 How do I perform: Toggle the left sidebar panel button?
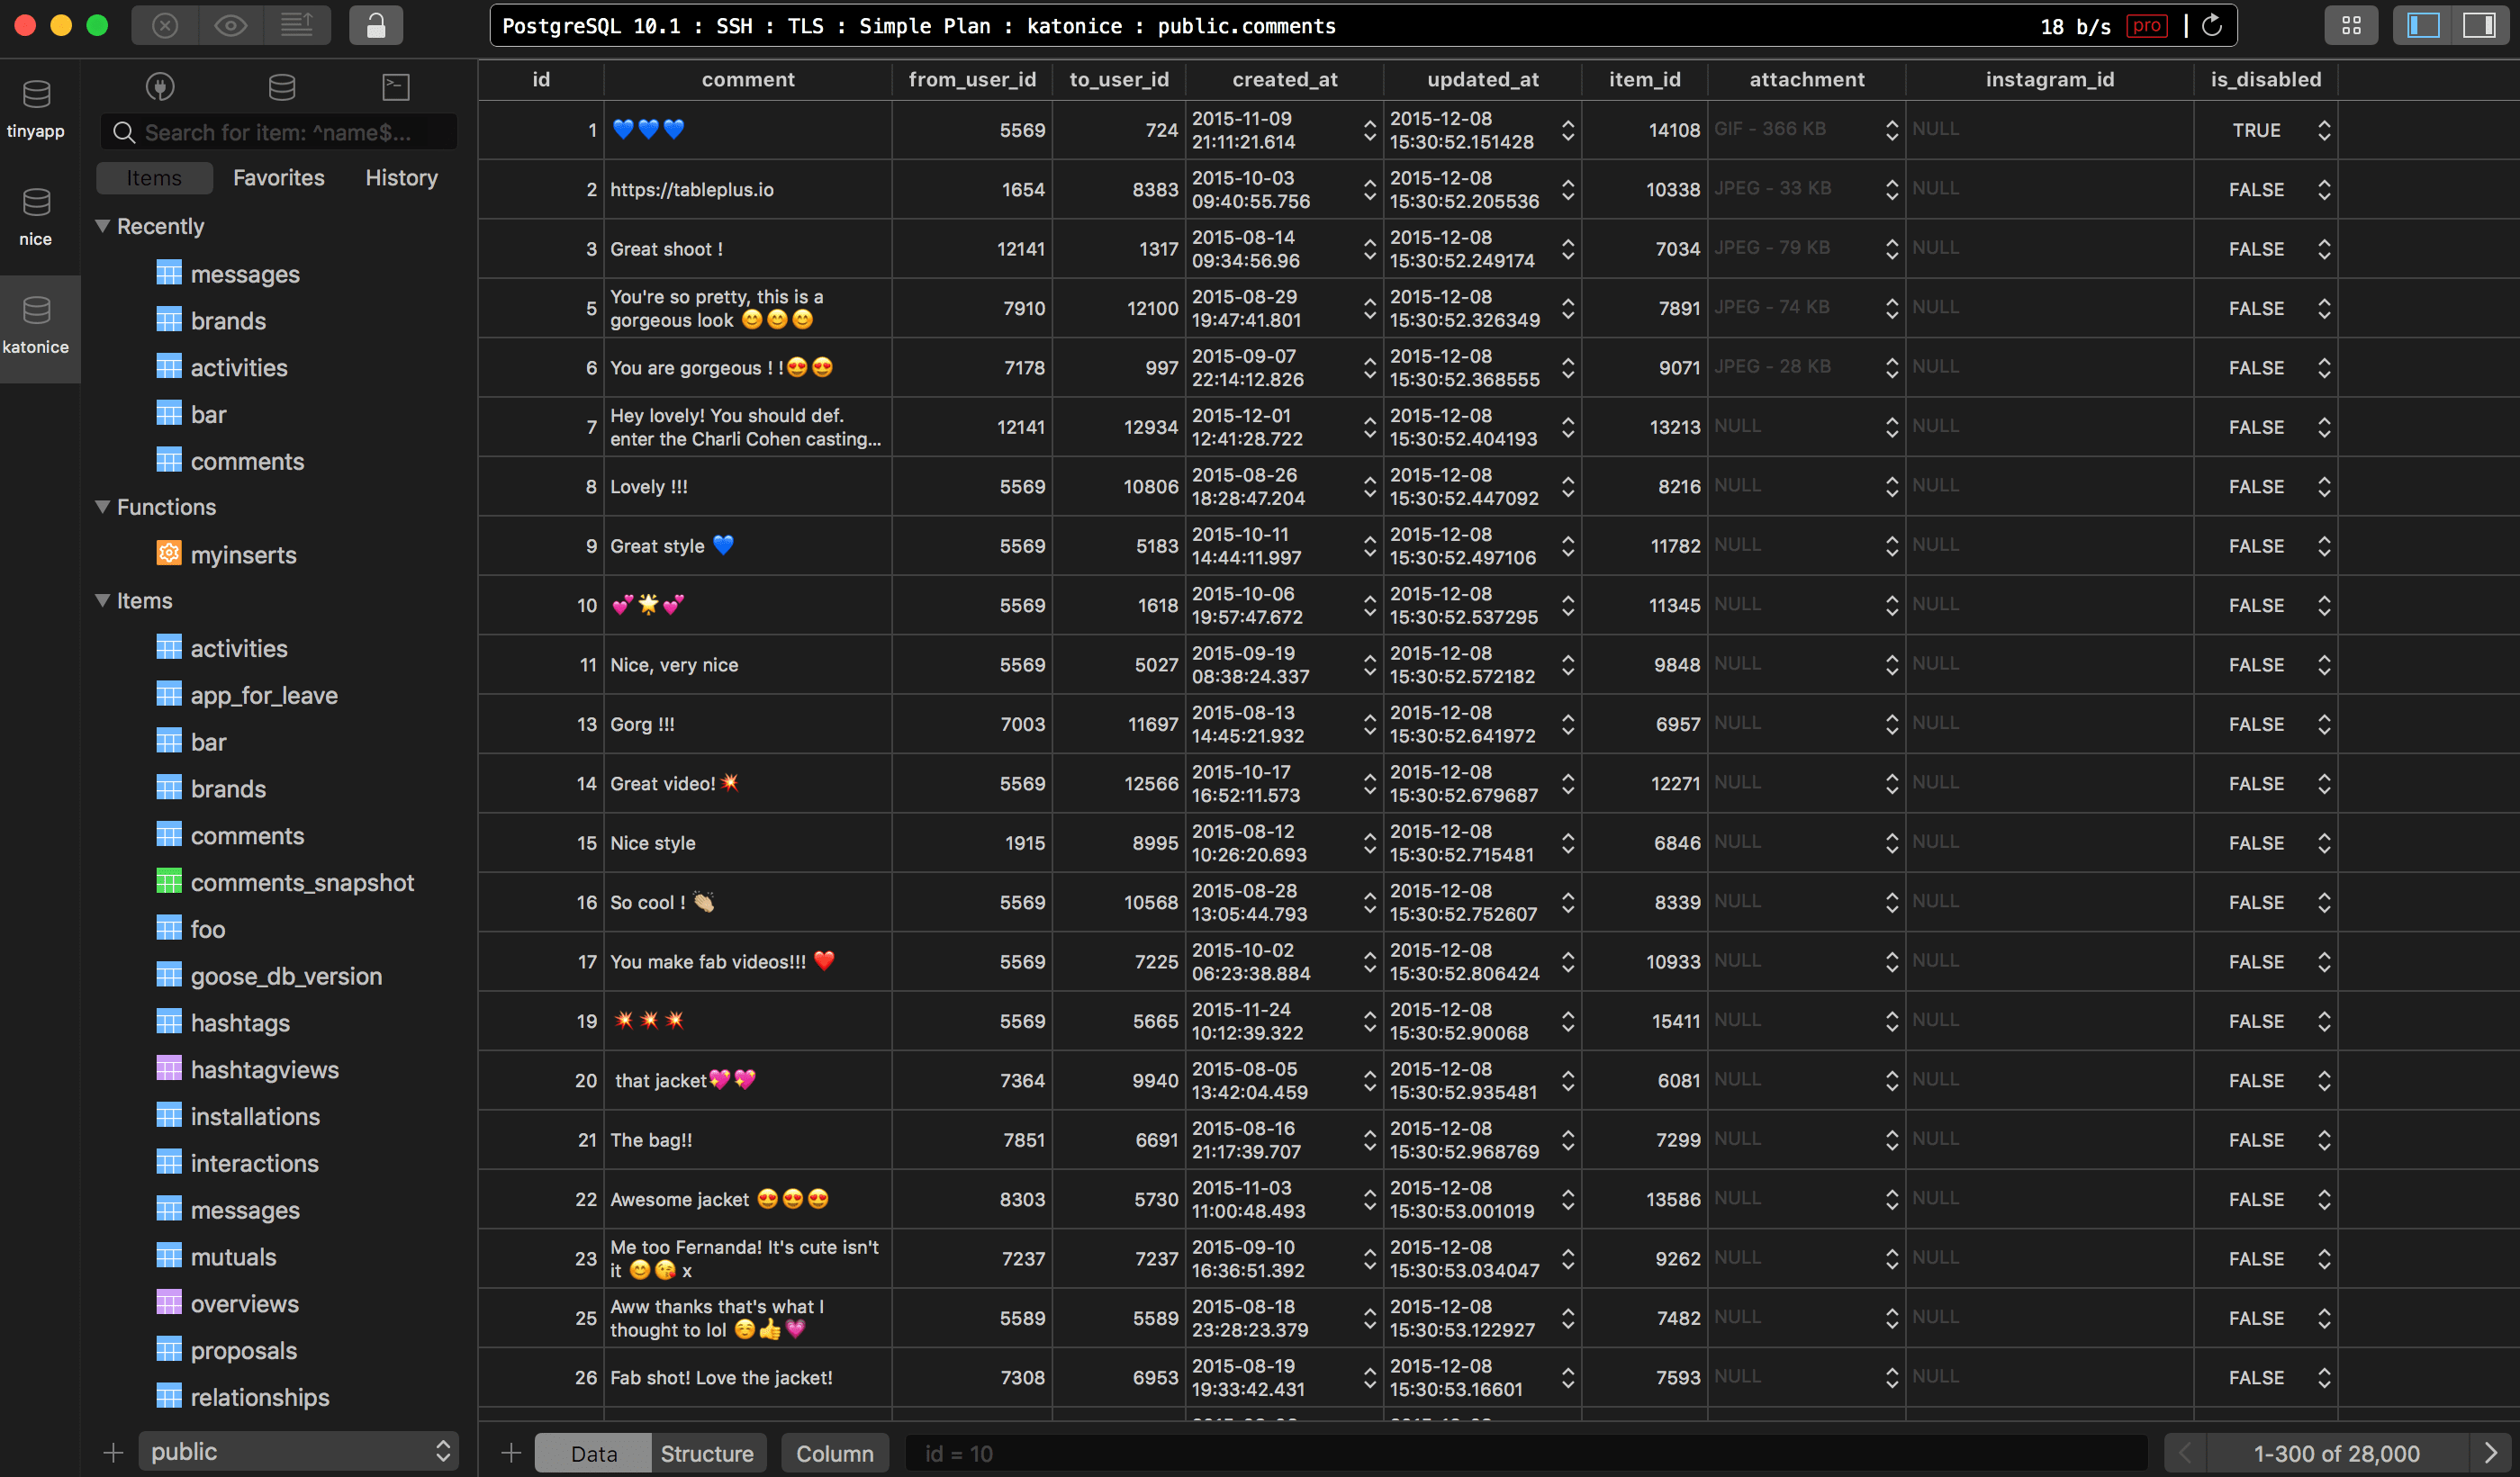coord(2423,25)
